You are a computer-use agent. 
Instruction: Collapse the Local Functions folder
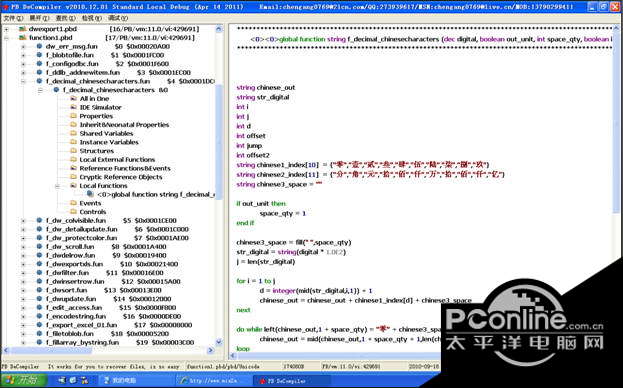pos(57,186)
